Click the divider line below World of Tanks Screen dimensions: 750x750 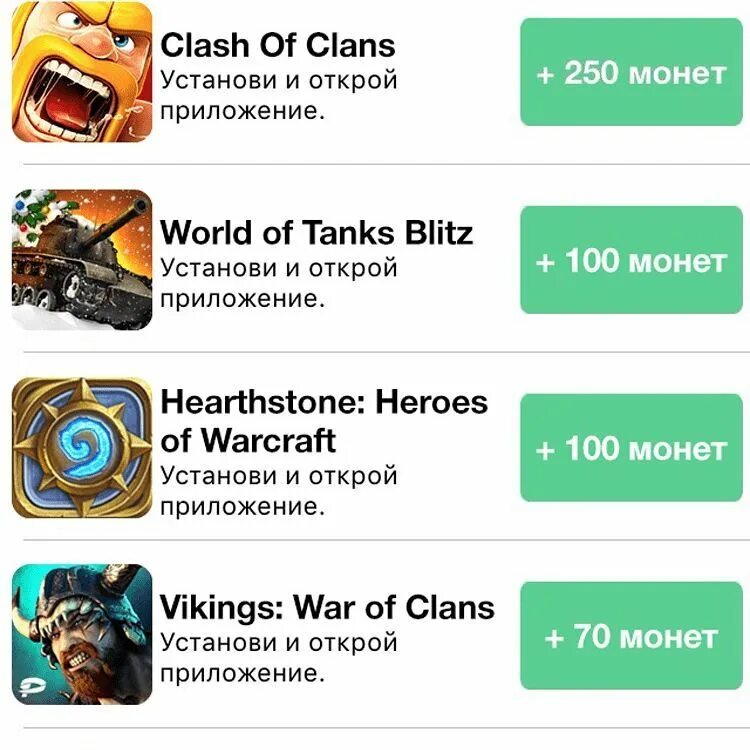(386, 352)
